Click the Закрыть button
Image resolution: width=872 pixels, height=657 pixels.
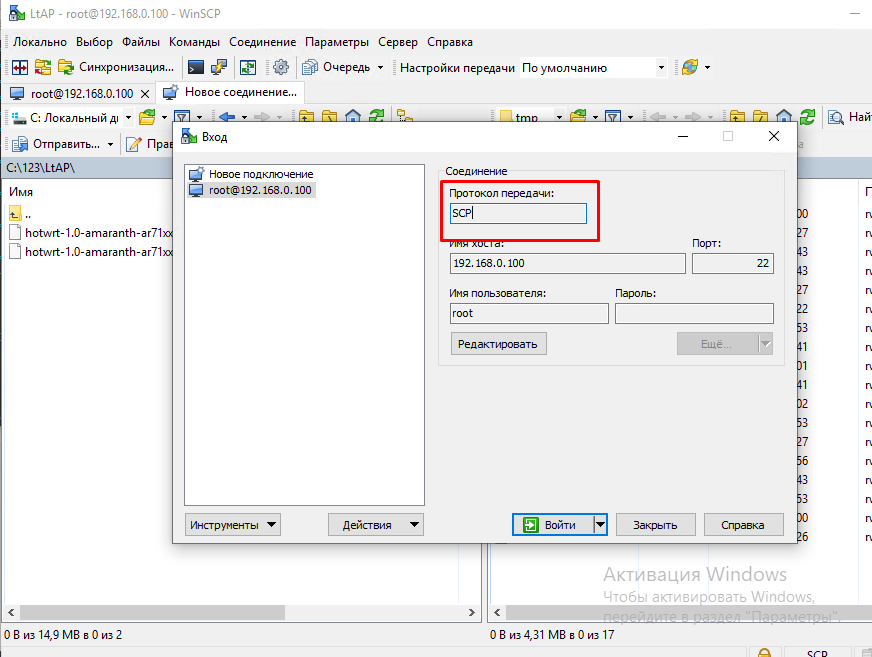coord(655,525)
